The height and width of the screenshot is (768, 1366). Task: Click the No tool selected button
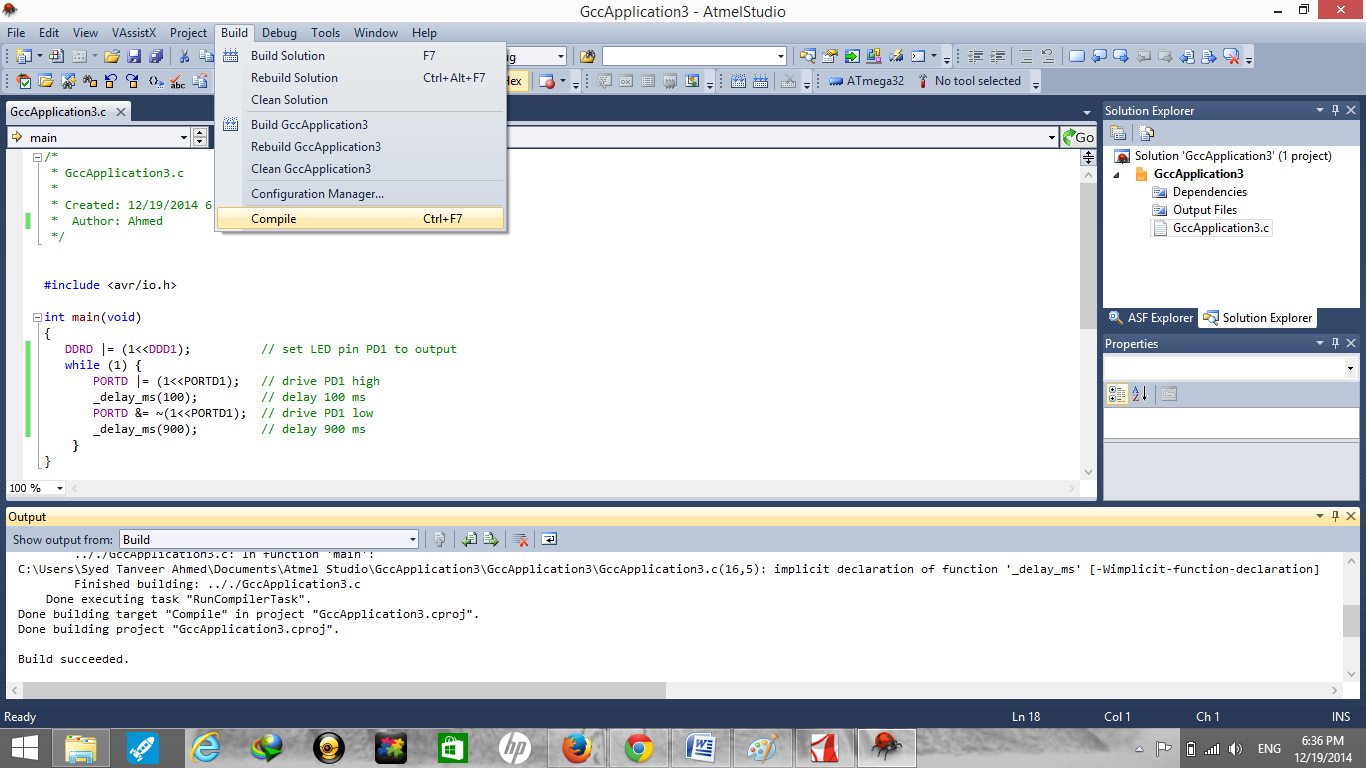968,82
